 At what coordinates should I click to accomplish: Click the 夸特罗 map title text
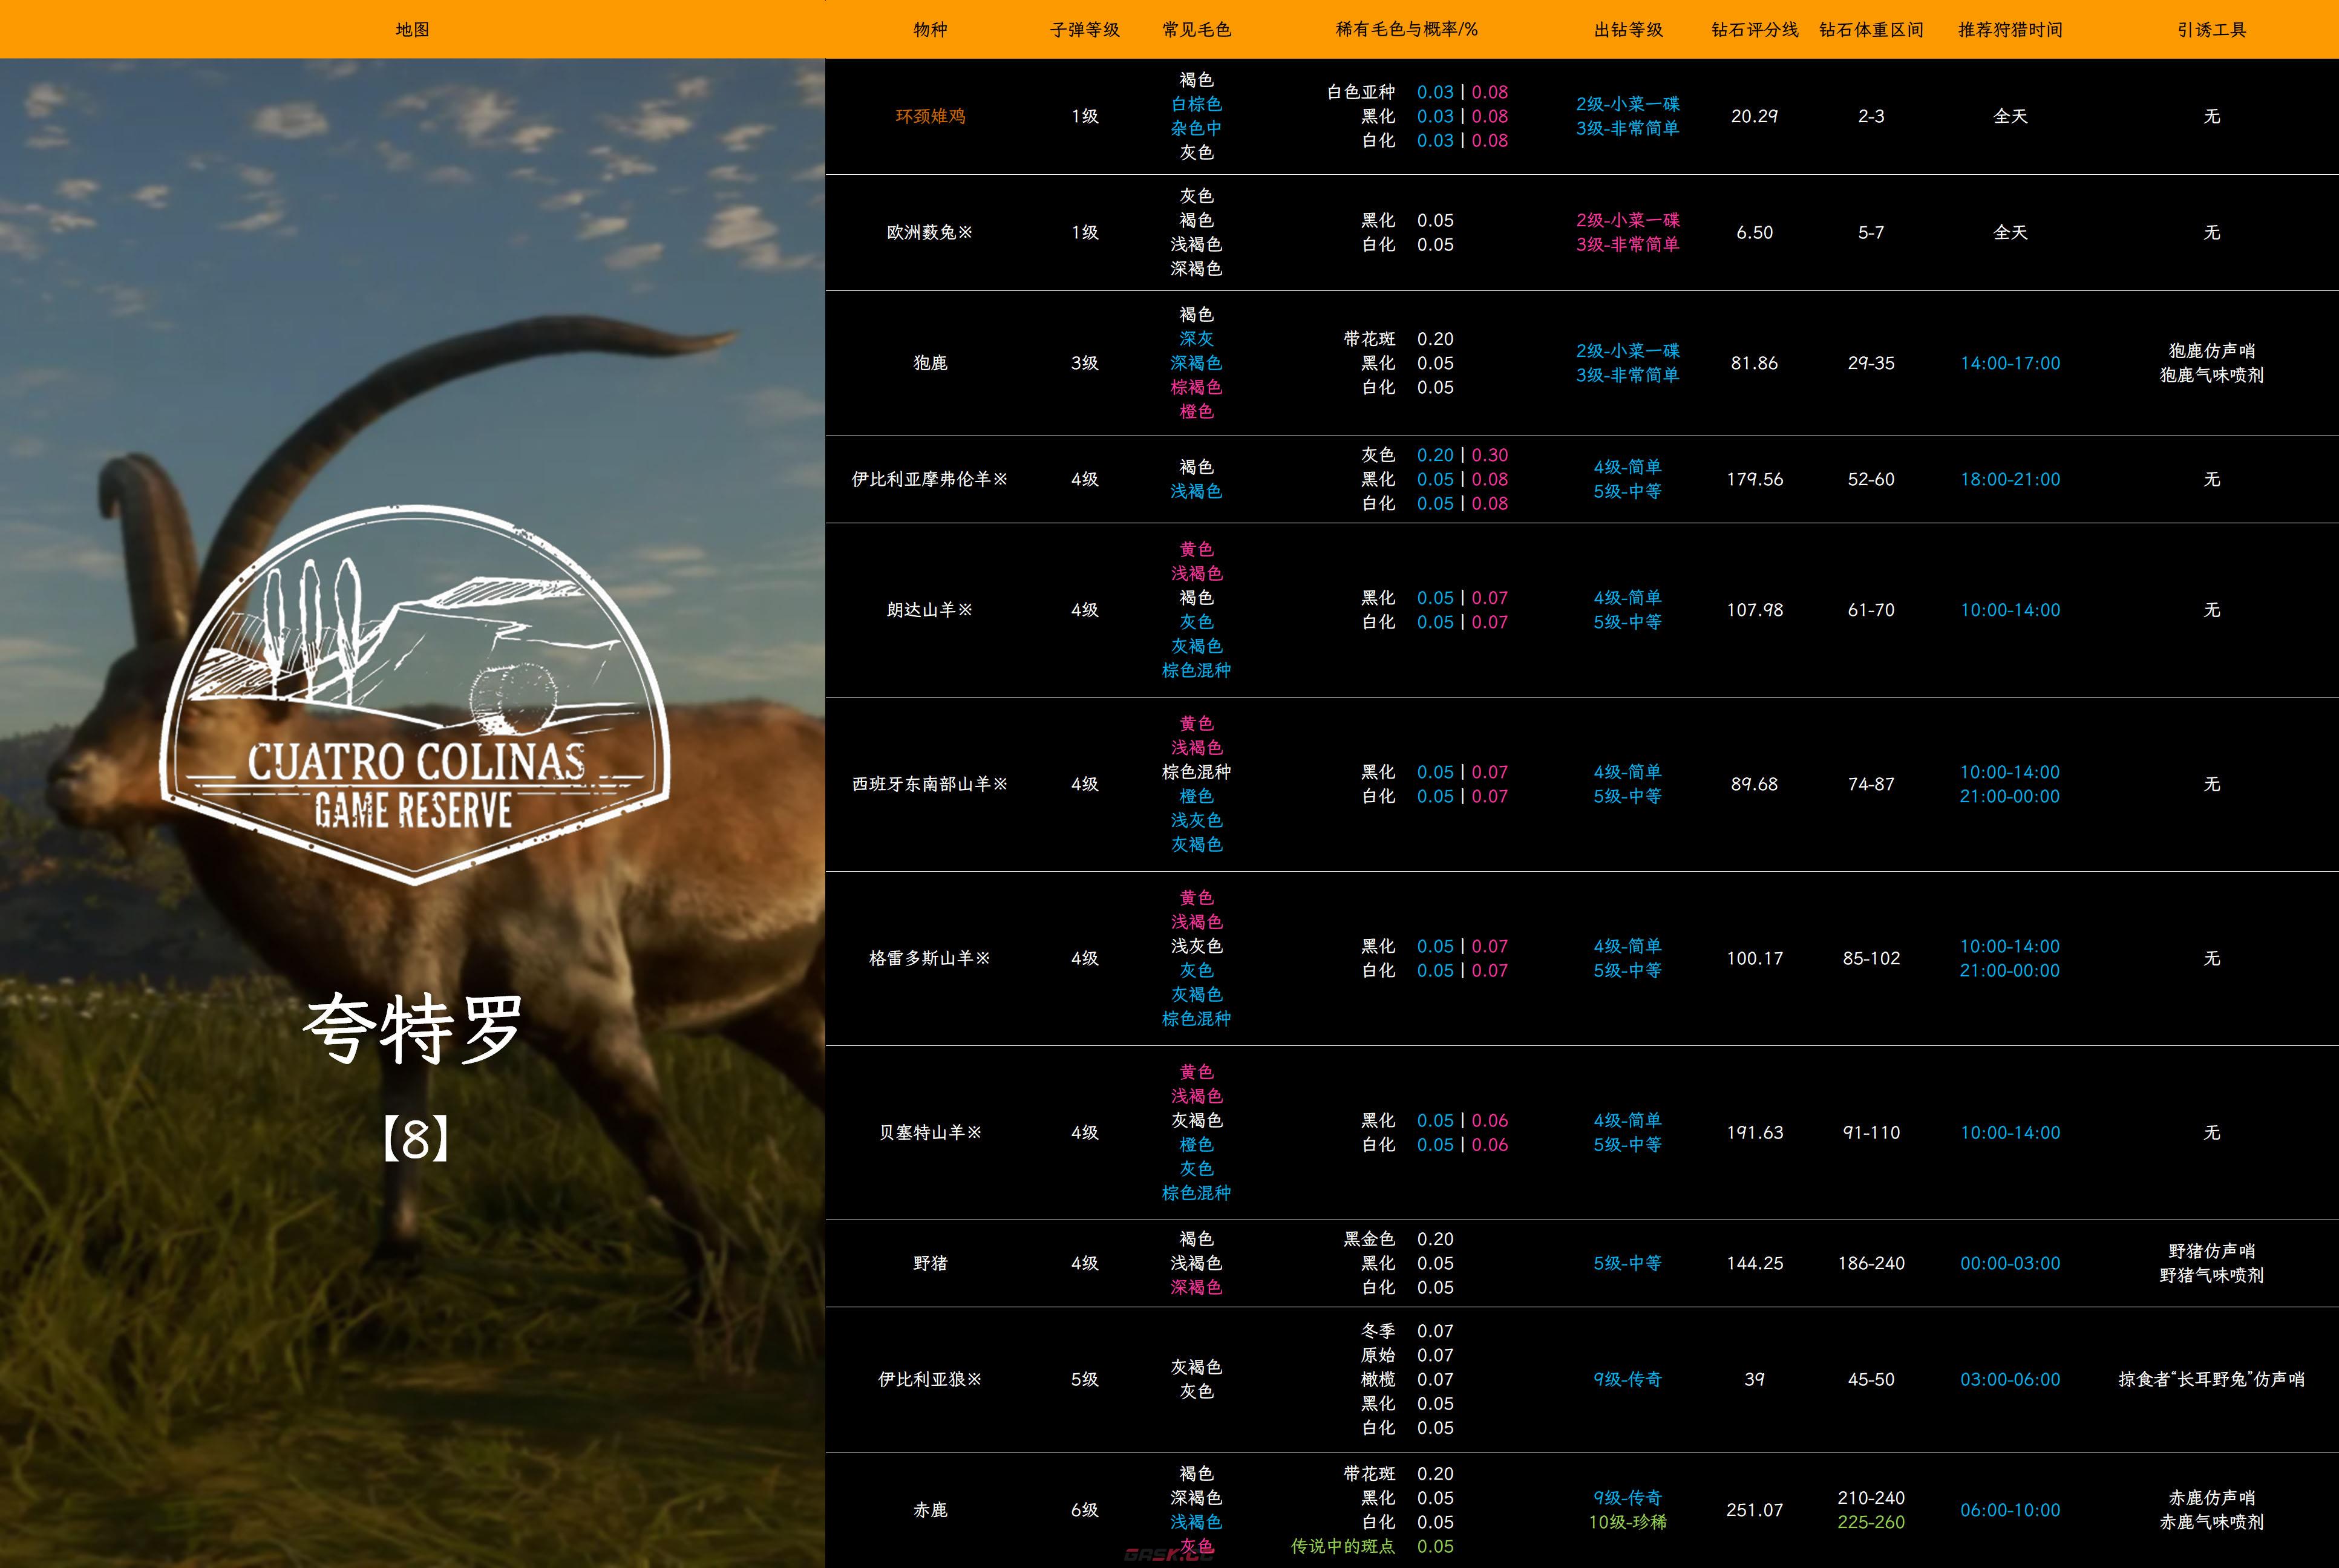coord(413,1029)
